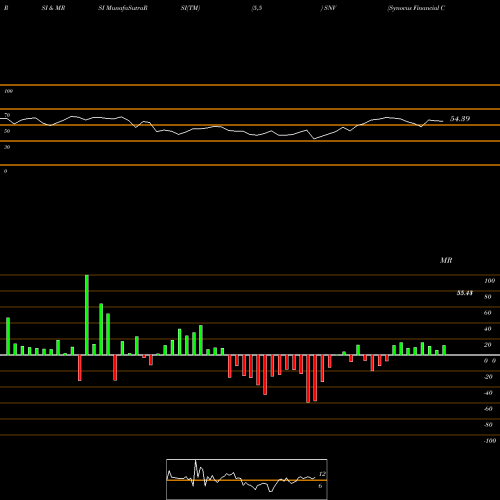The height and width of the screenshot is (500, 500).
Task: Click the 50 level label on RSI axis
Action: [7, 131]
